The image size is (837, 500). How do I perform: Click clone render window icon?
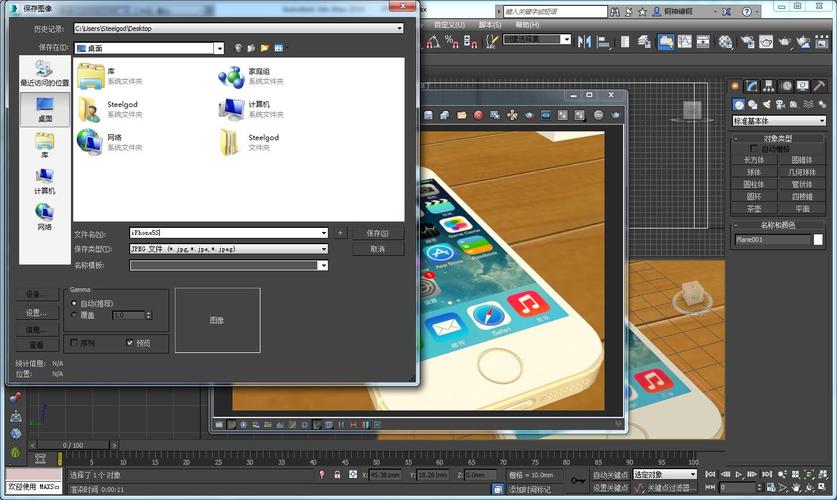(495, 115)
